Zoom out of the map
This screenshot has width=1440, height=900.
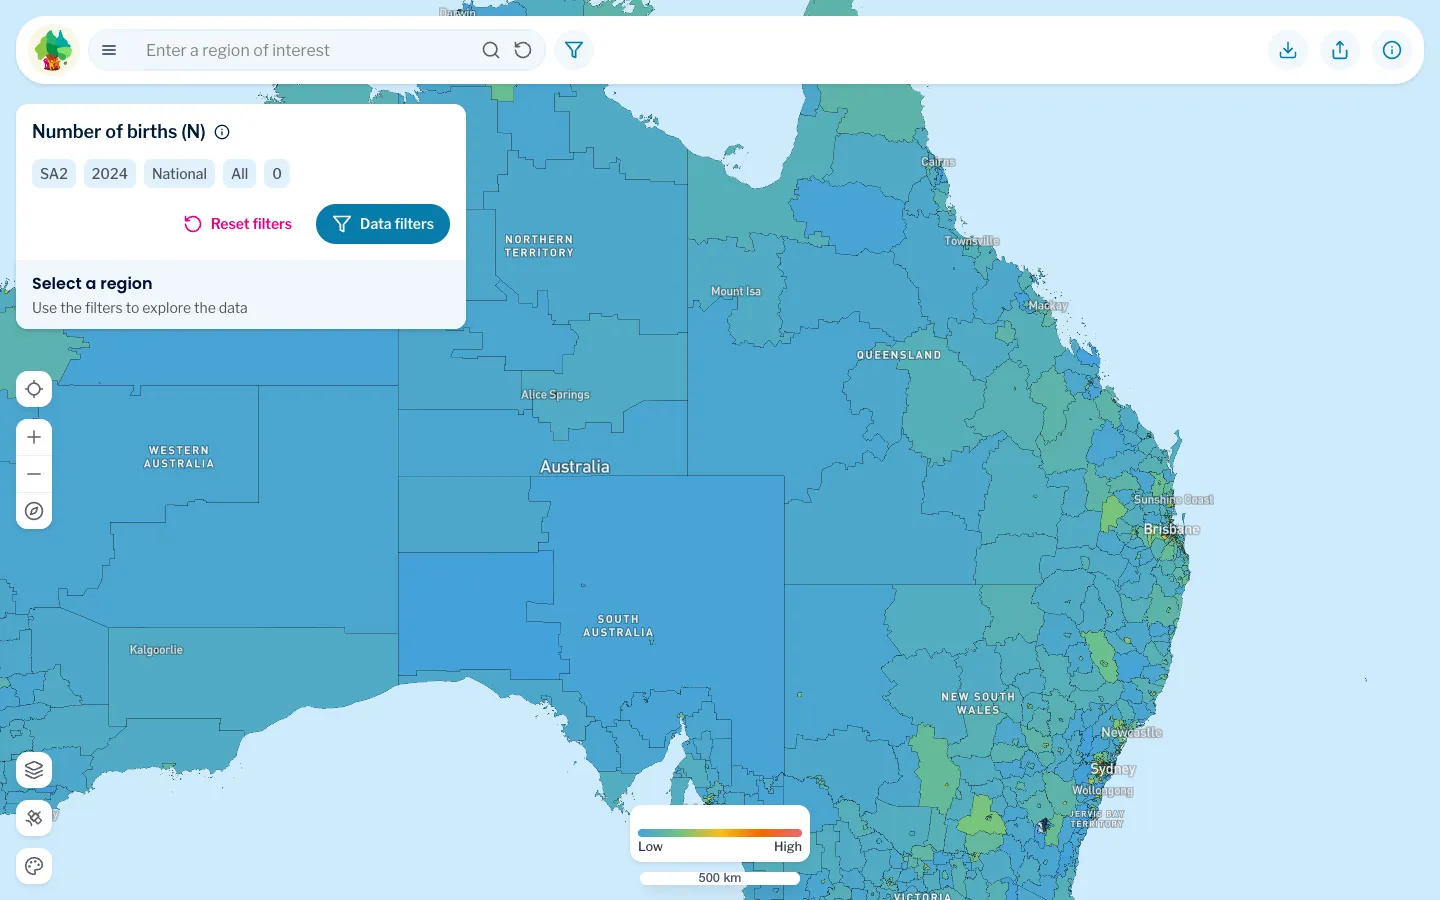(34, 474)
